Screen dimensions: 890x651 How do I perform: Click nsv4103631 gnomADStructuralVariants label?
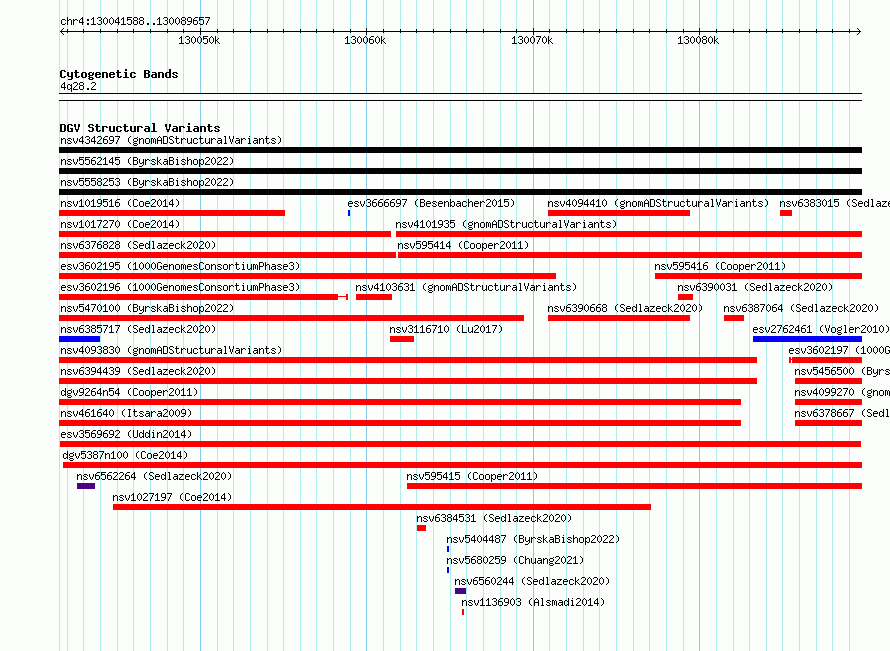pos(466,287)
